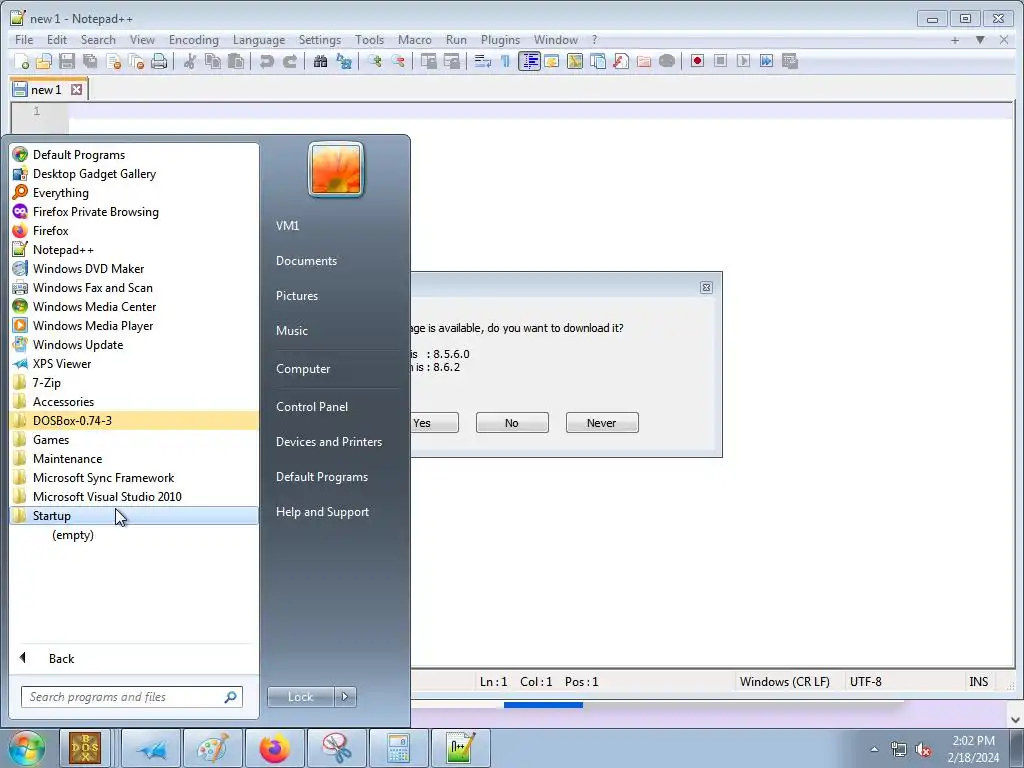Open the Encoding menu

(194, 40)
